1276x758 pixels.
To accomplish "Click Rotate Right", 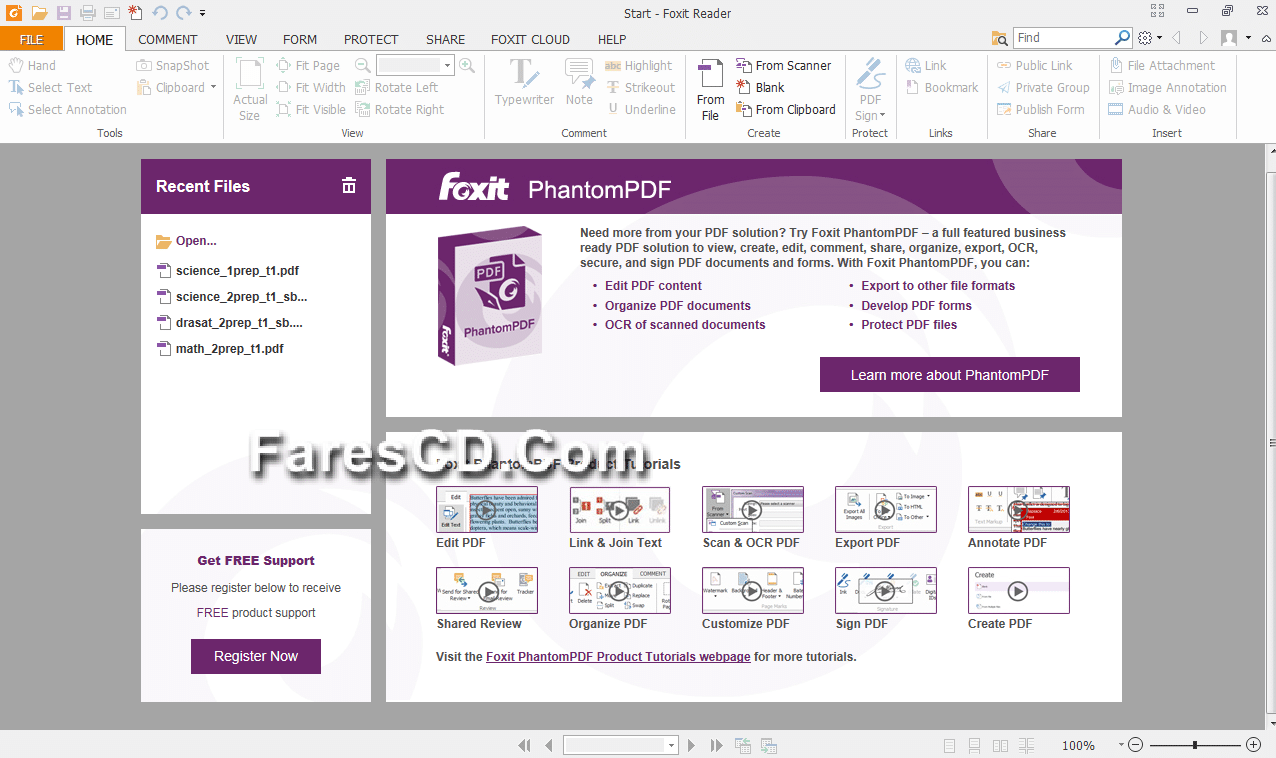I will click(x=400, y=109).
